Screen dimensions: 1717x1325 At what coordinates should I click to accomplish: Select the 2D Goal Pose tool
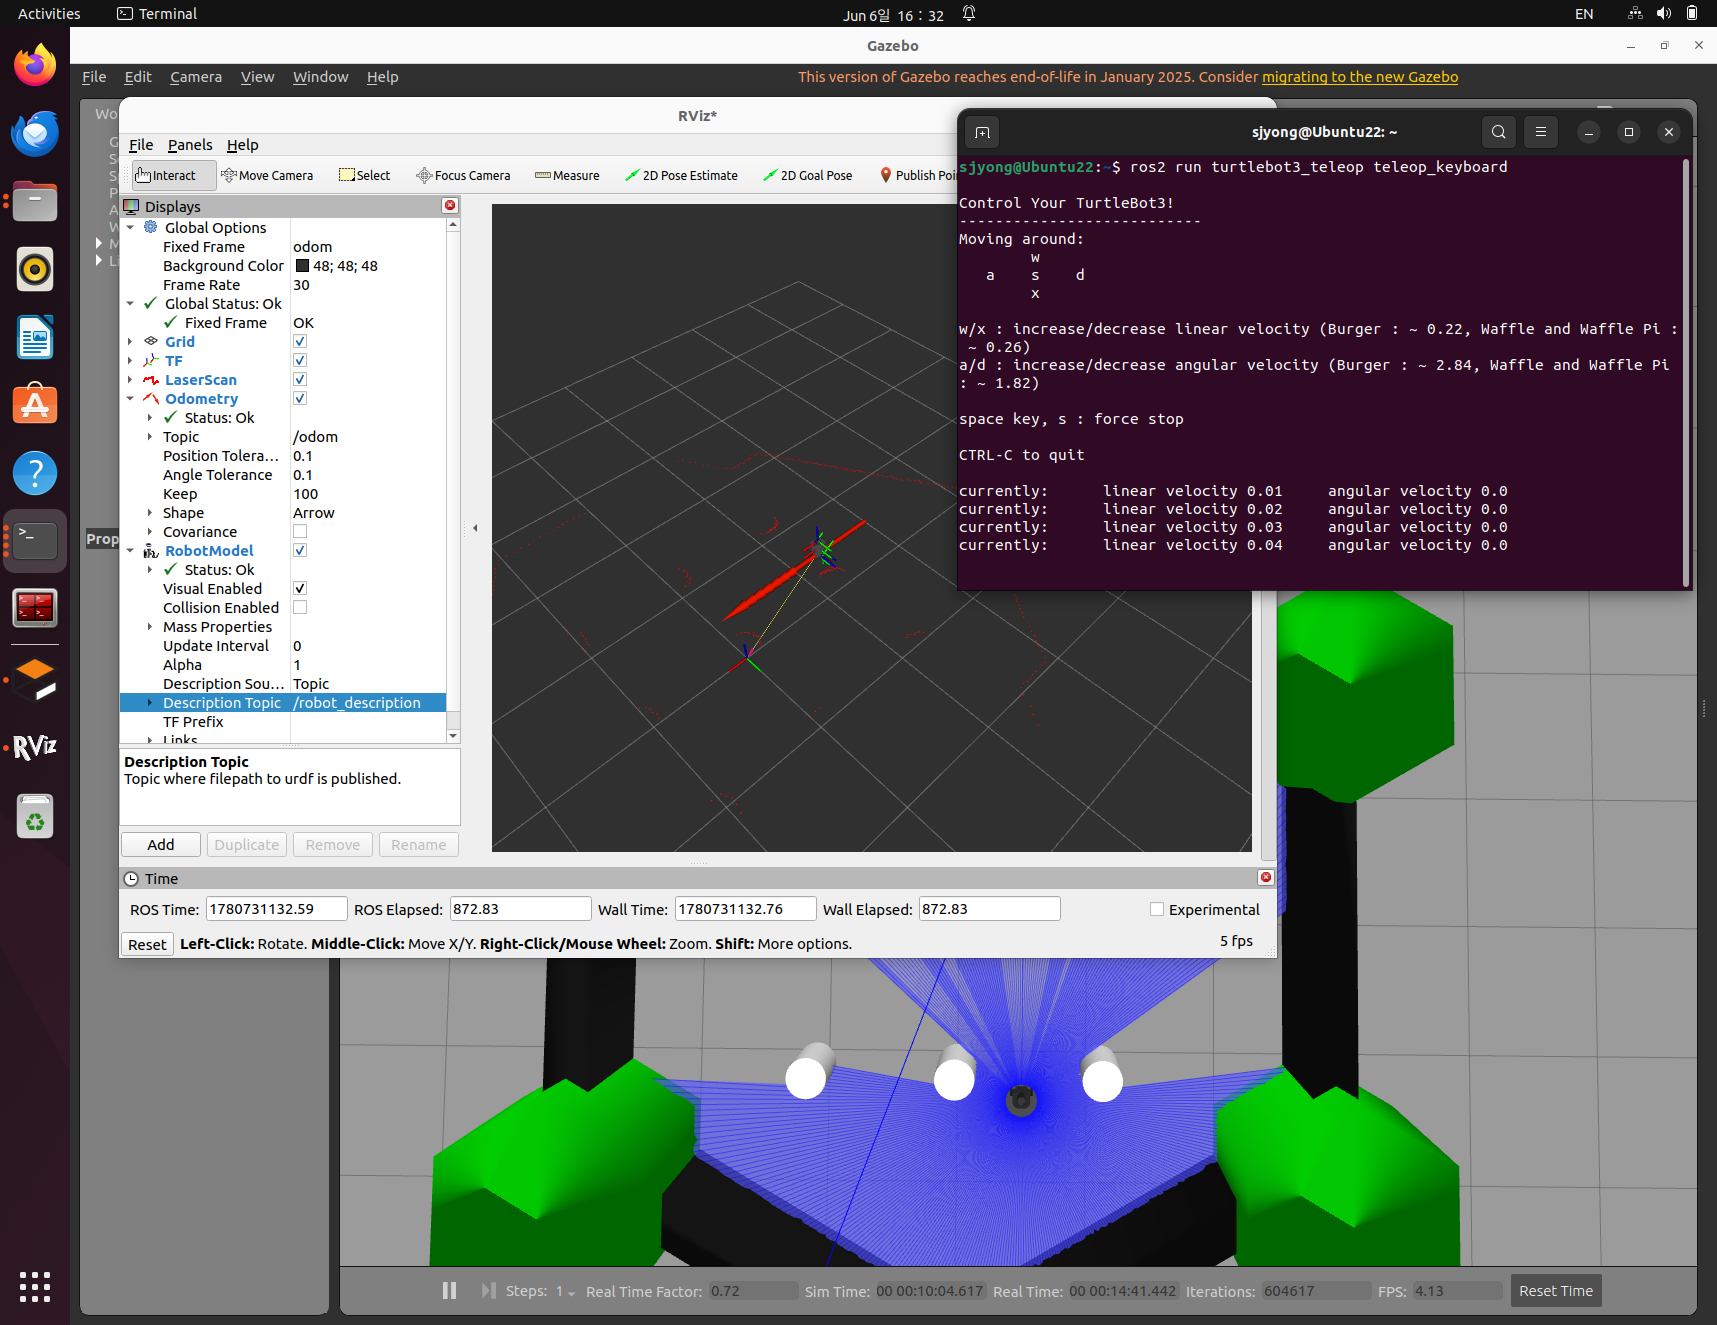[x=808, y=175]
